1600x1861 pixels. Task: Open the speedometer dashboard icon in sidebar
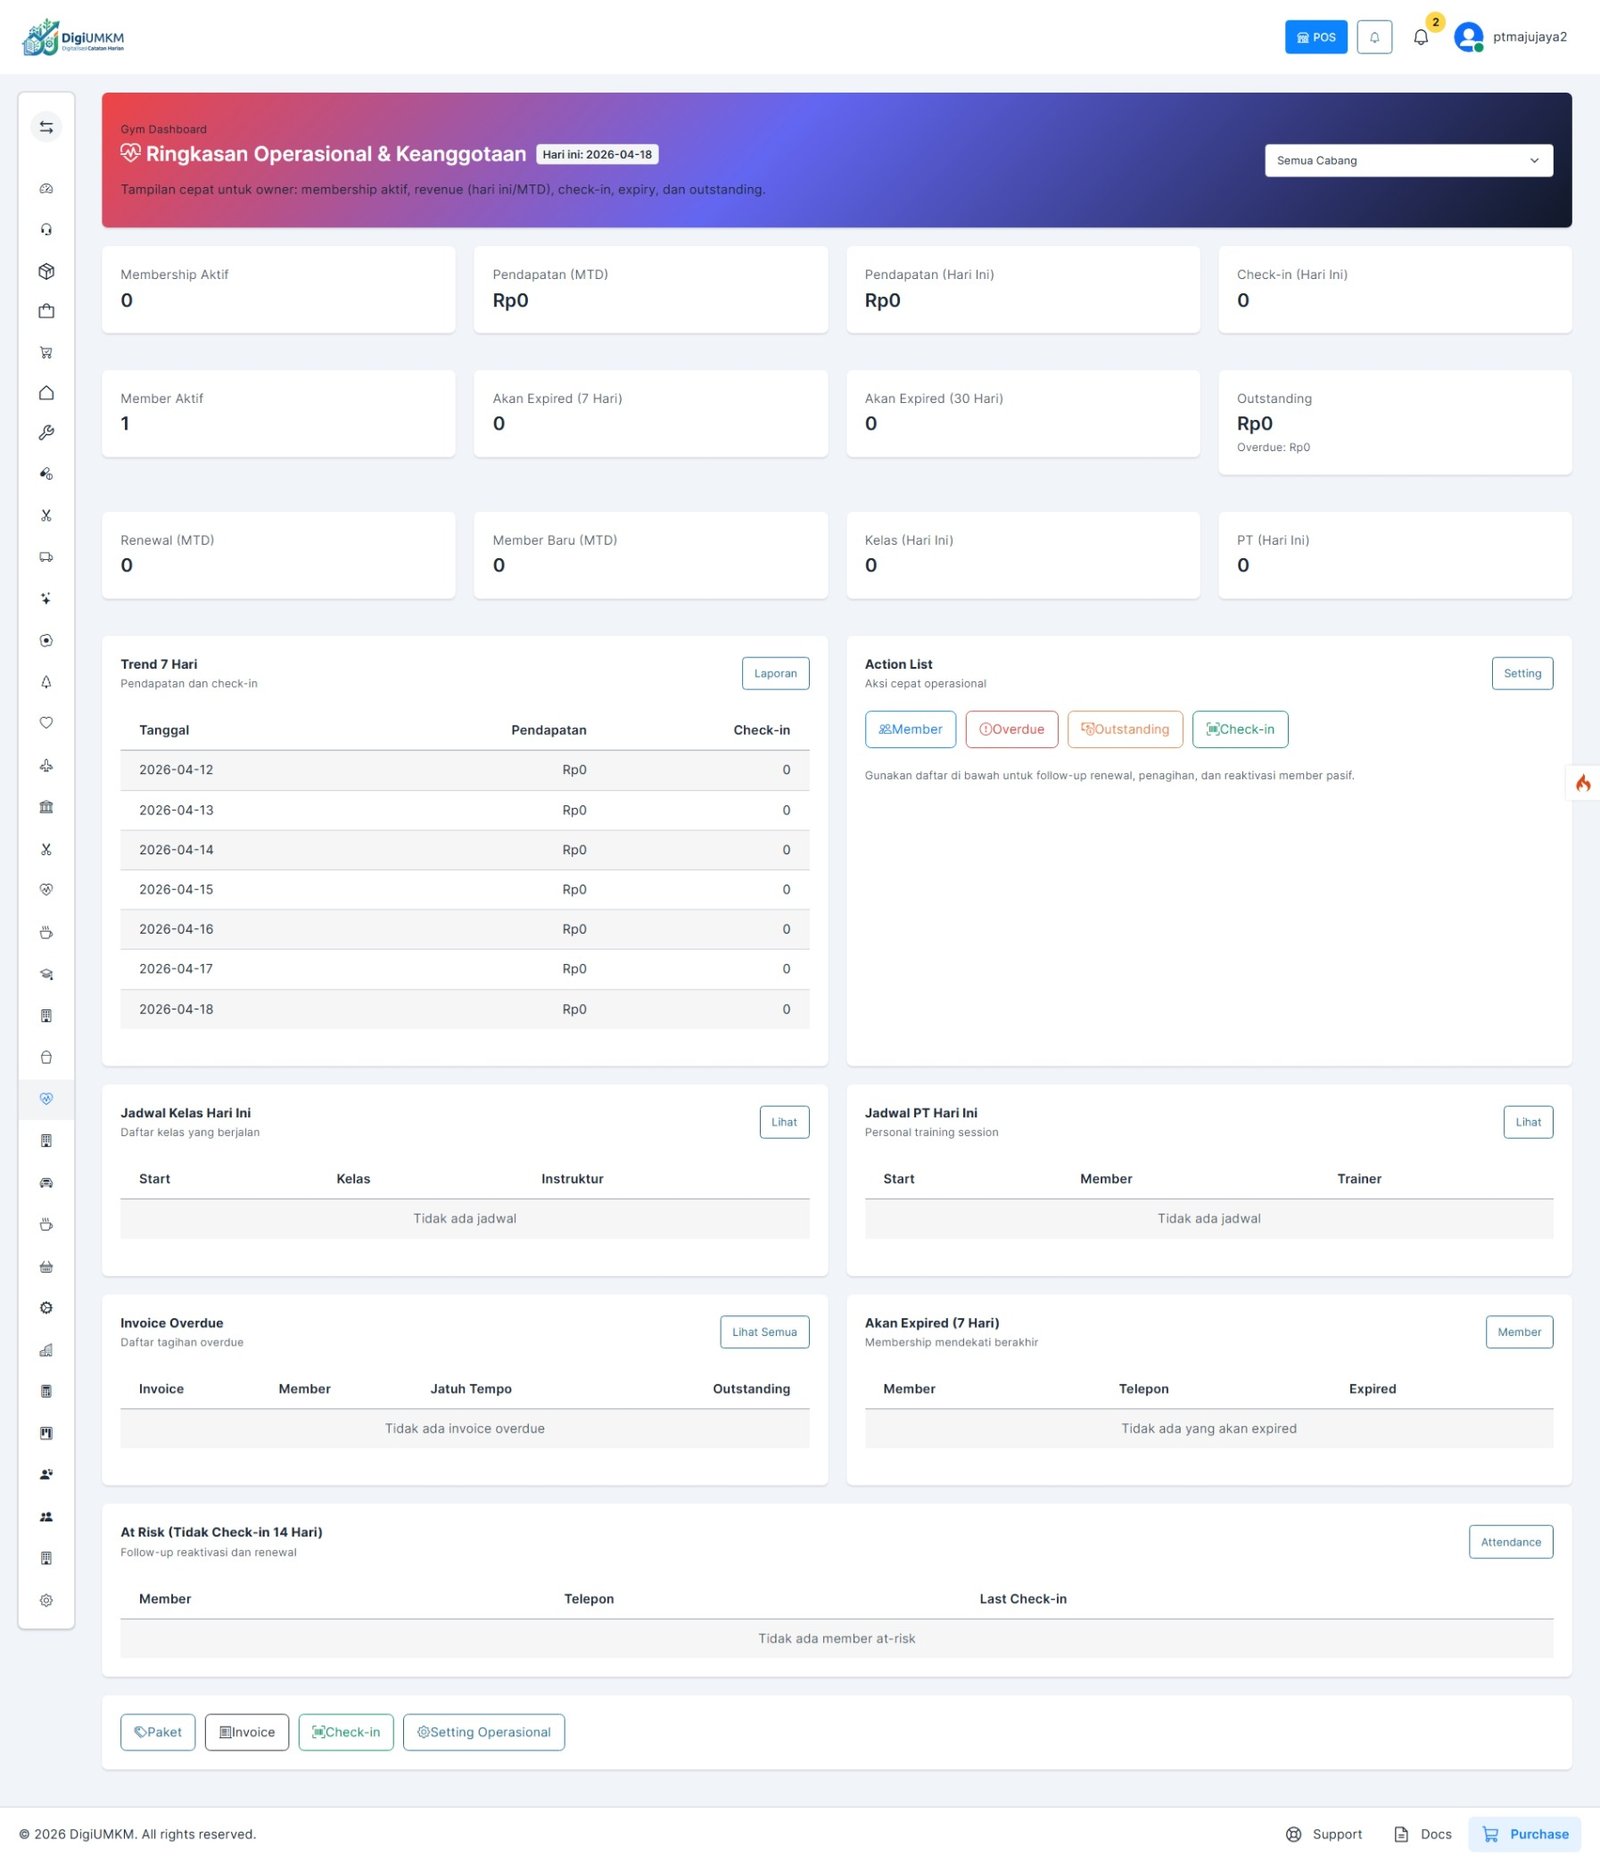(x=46, y=189)
